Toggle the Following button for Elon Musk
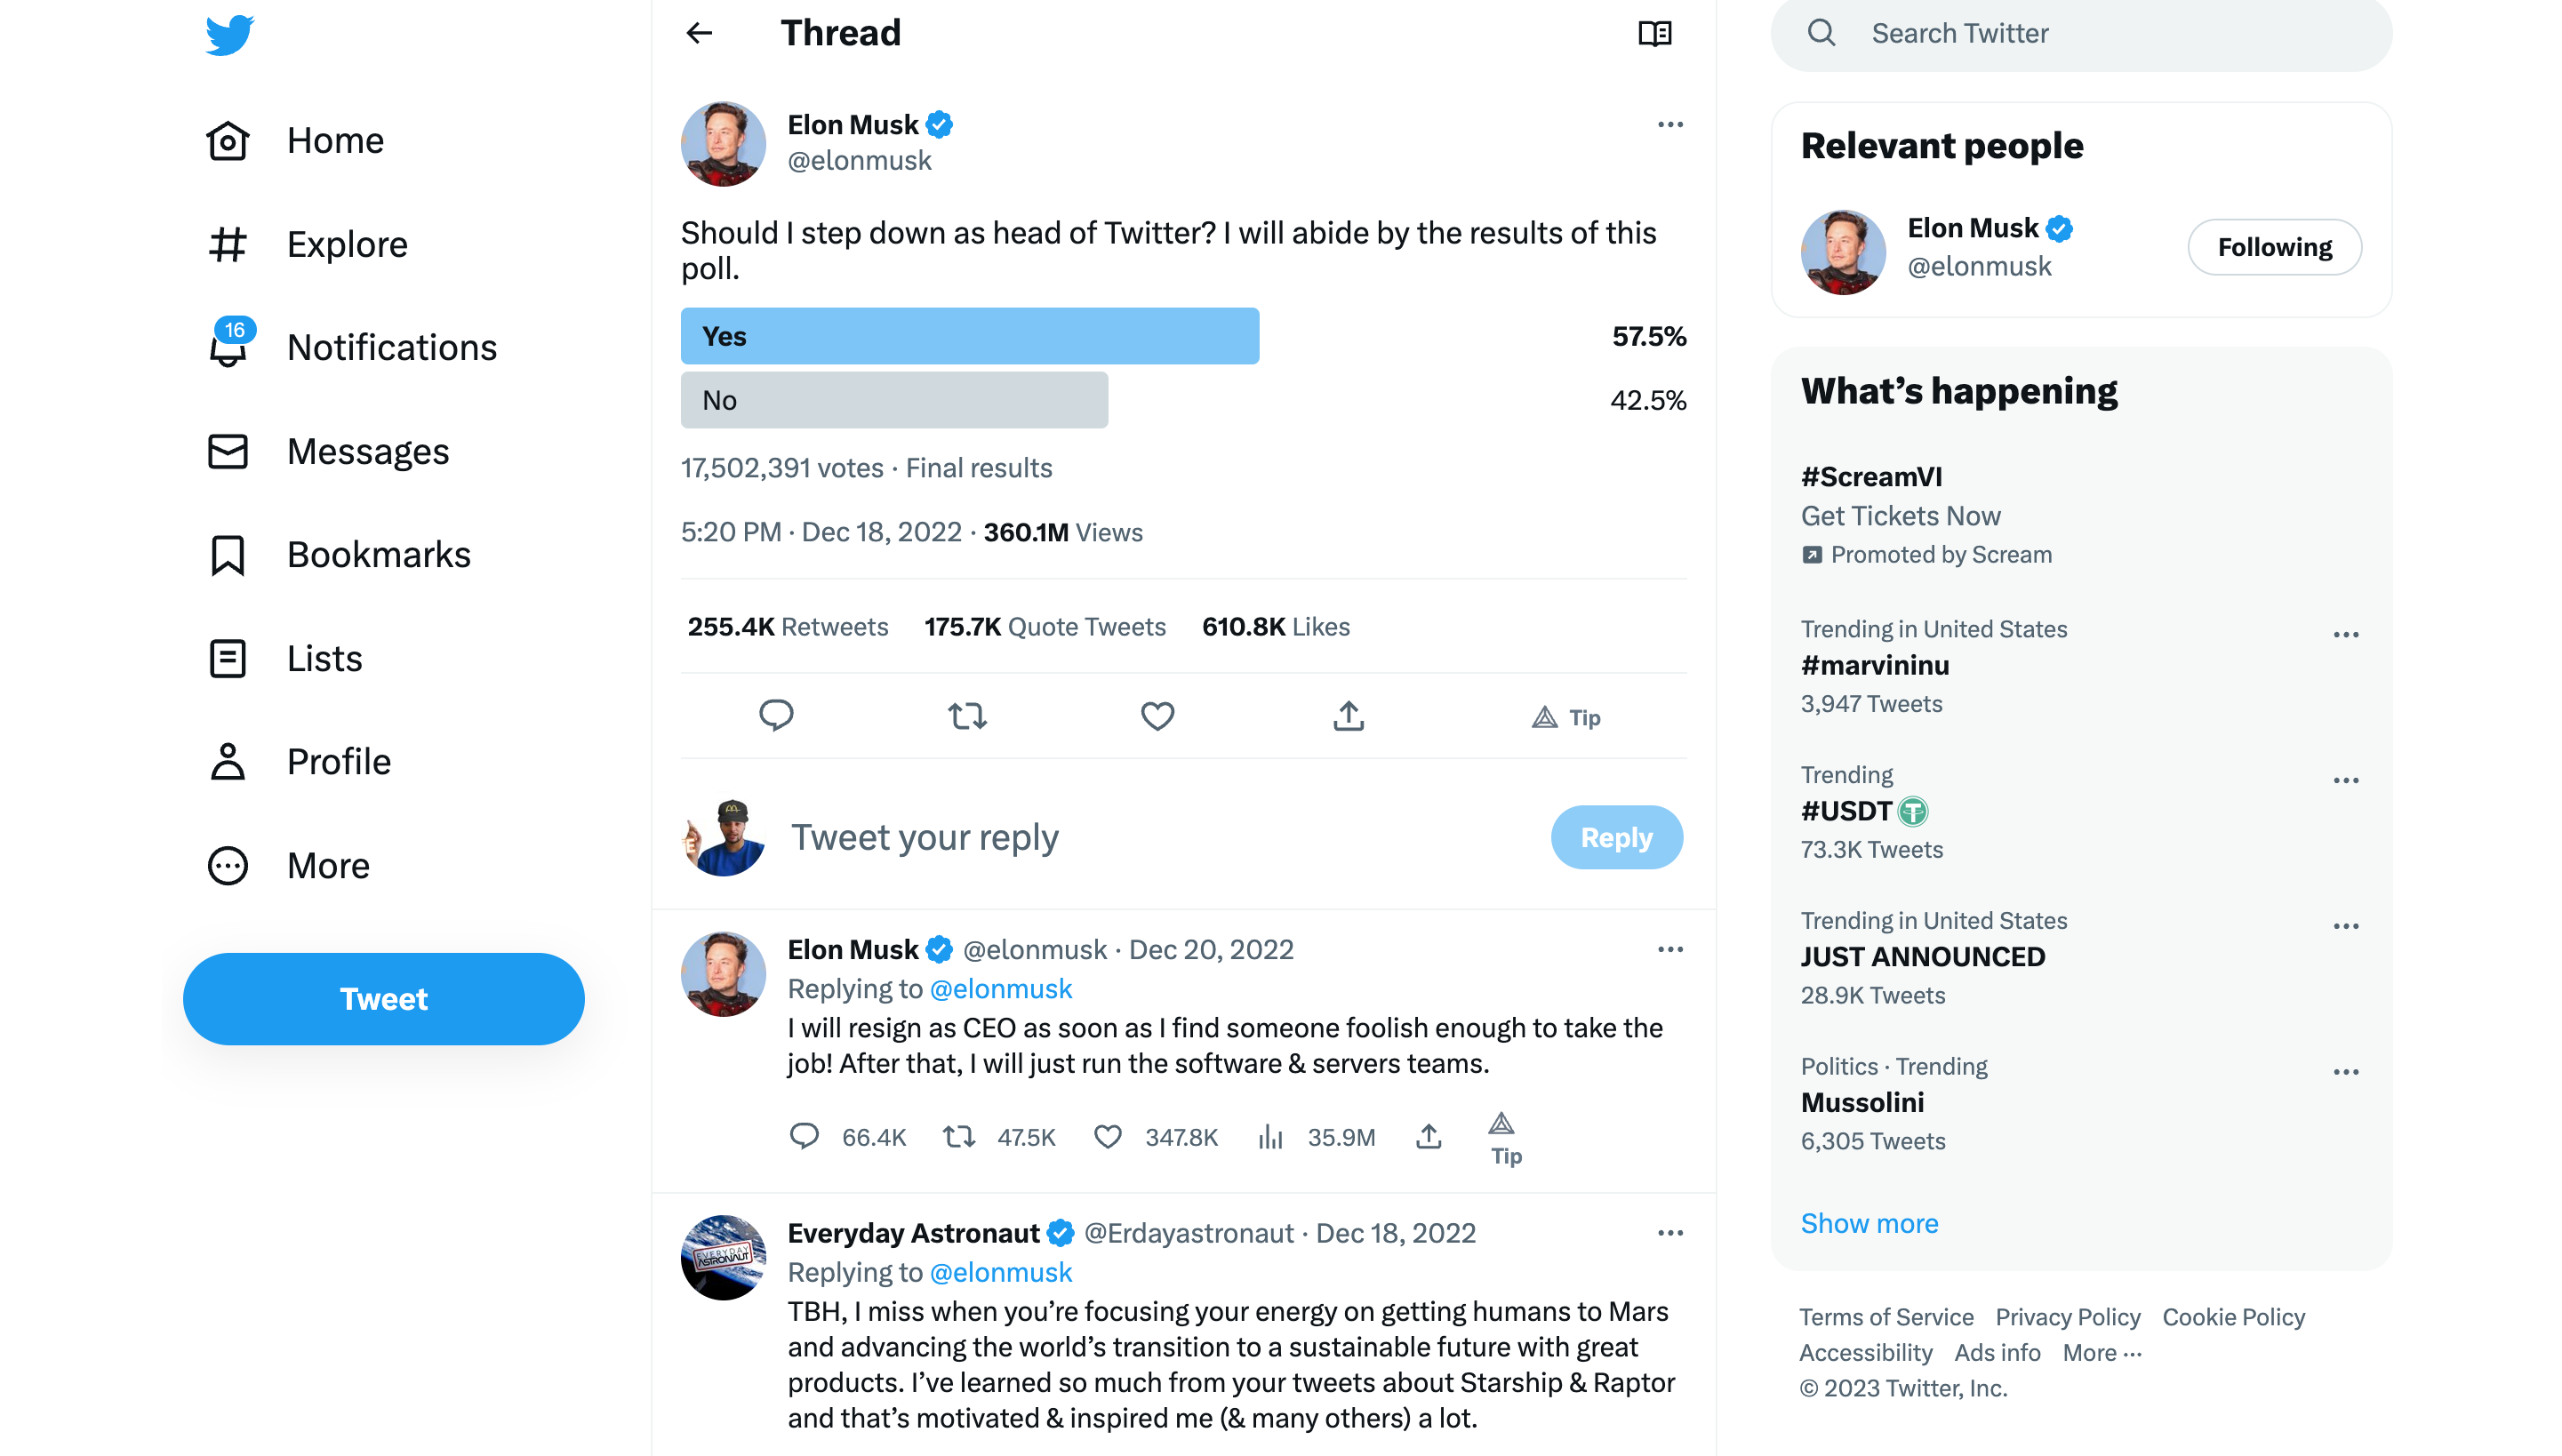Screen dimensions: 2562x1456 pyautogui.click(x=2274, y=247)
